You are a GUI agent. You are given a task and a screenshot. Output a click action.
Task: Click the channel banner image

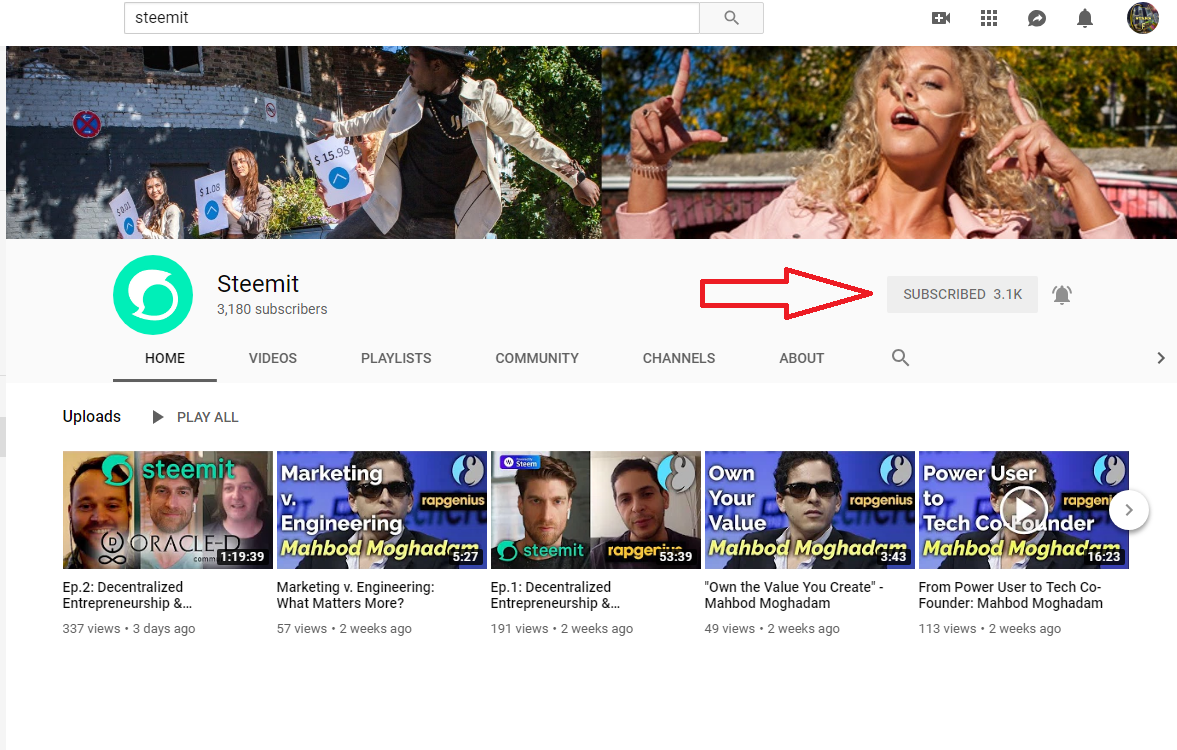(x=592, y=143)
